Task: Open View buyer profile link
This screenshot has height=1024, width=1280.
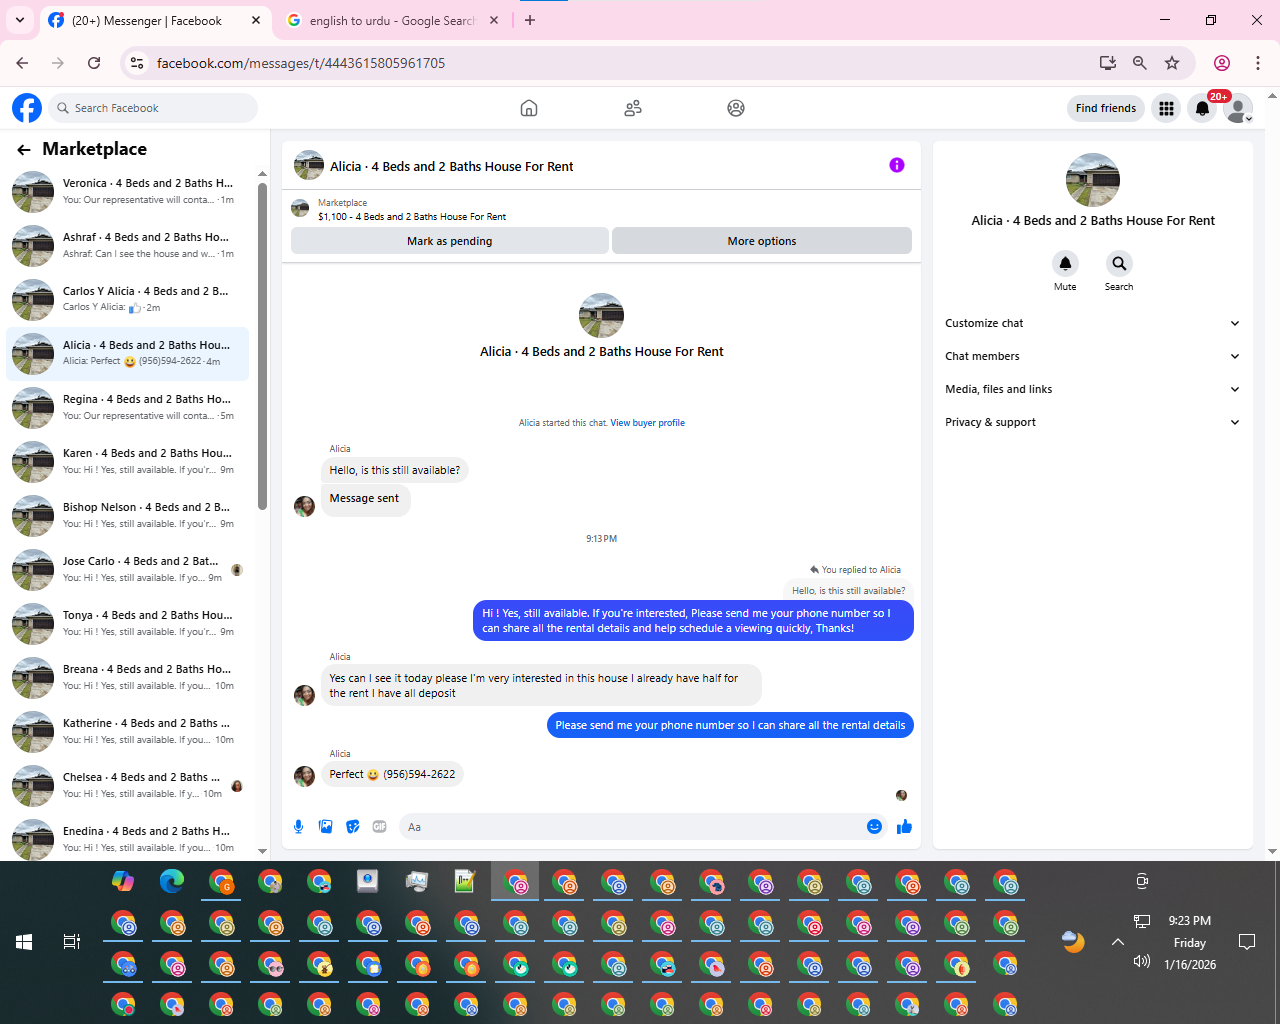Action: (x=647, y=423)
